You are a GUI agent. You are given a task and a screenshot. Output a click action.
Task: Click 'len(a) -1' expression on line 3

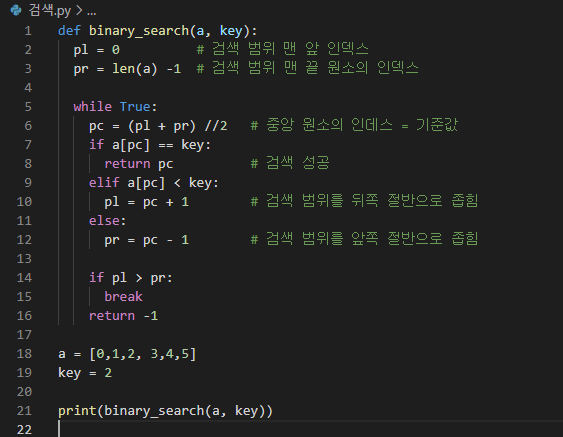pos(147,69)
